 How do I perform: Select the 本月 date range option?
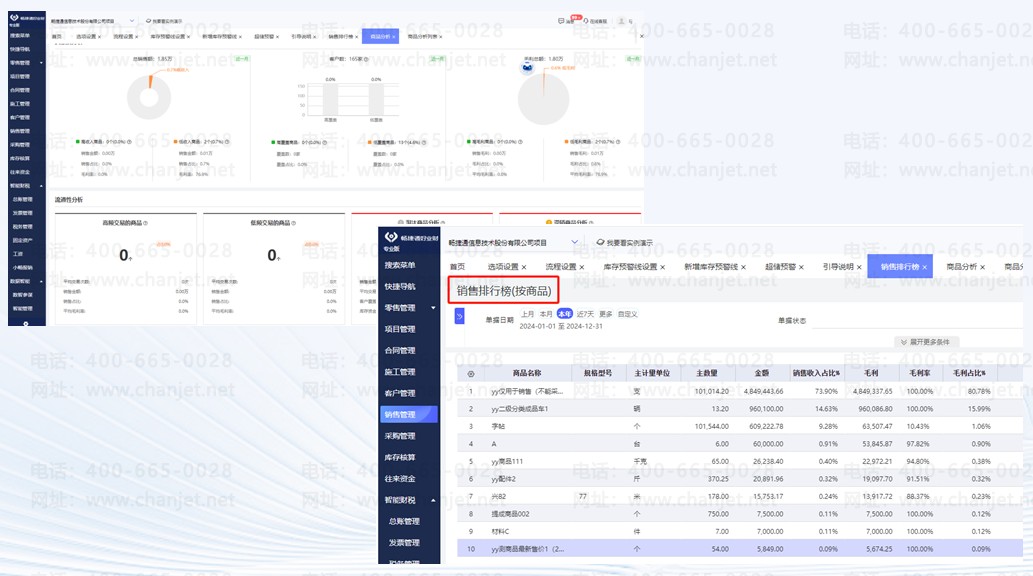tap(546, 314)
